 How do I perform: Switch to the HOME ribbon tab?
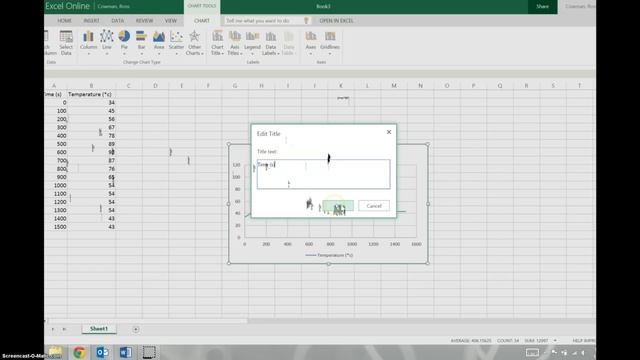pyautogui.click(x=64, y=20)
